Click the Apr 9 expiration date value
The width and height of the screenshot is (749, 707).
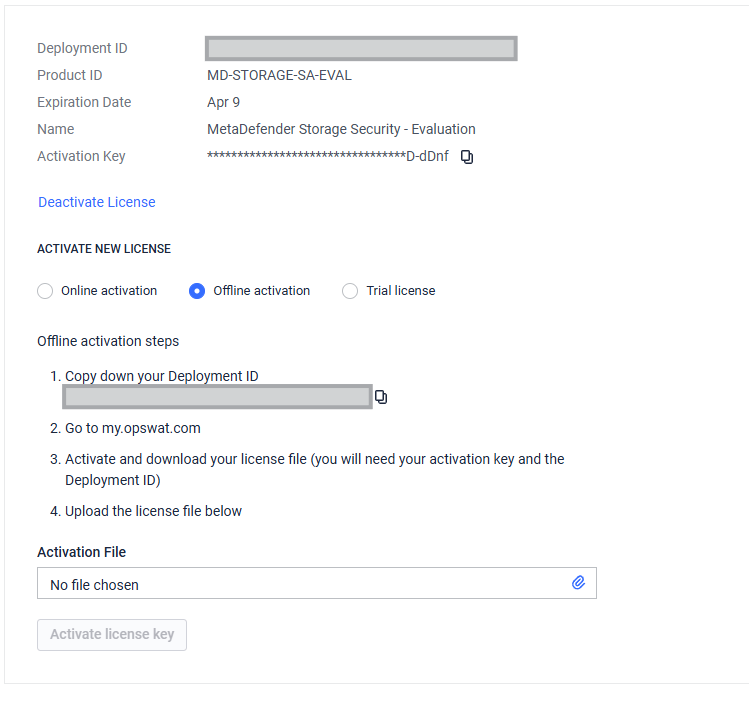223,102
